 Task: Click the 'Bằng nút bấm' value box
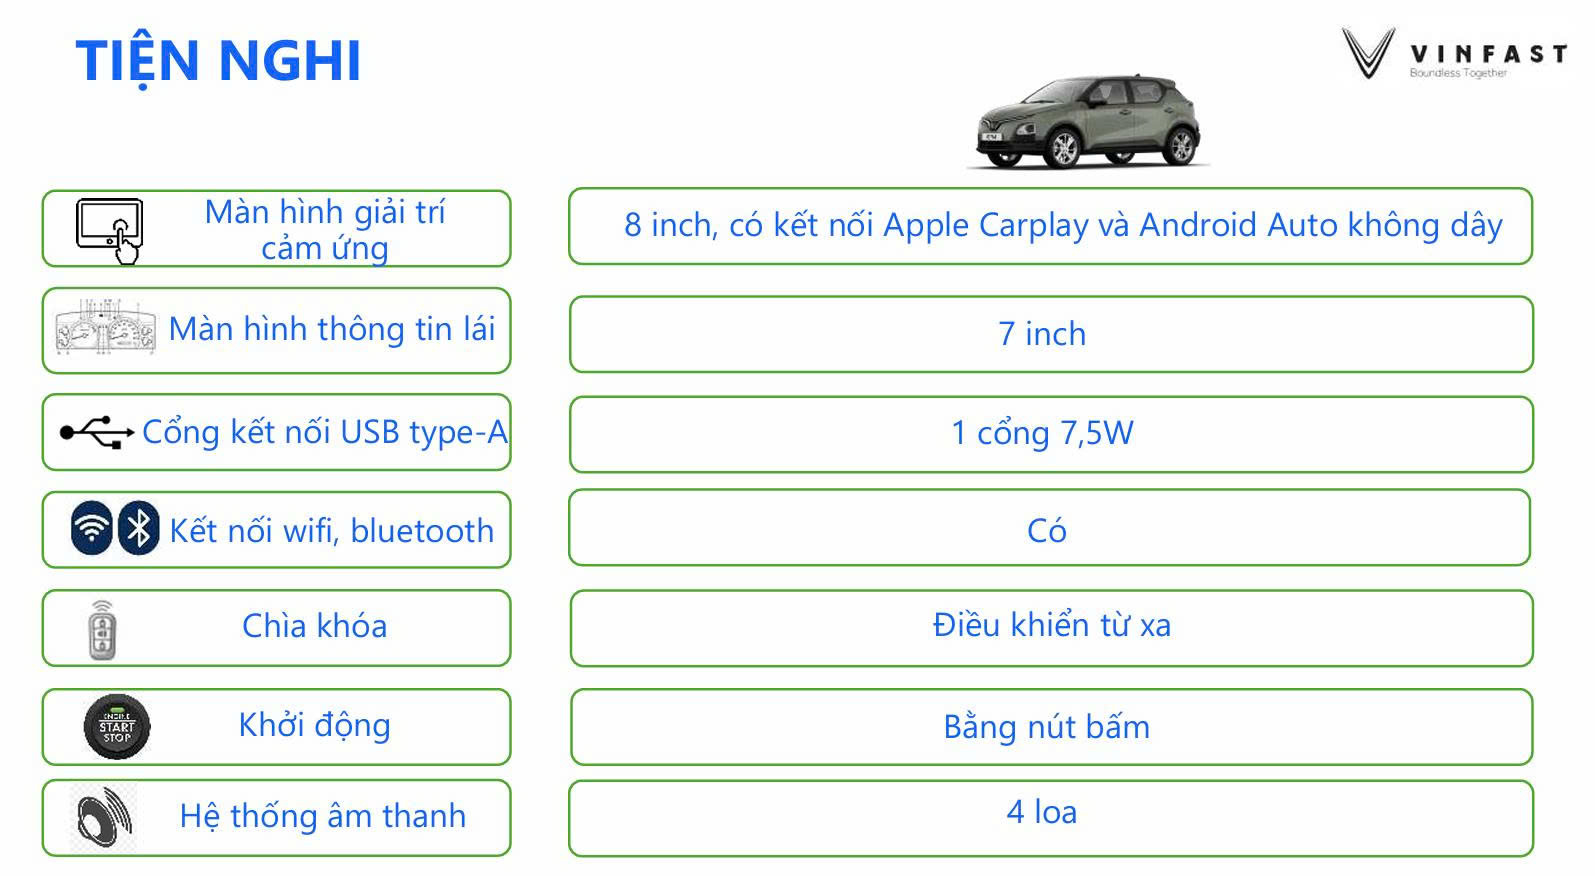point(1050,727)
